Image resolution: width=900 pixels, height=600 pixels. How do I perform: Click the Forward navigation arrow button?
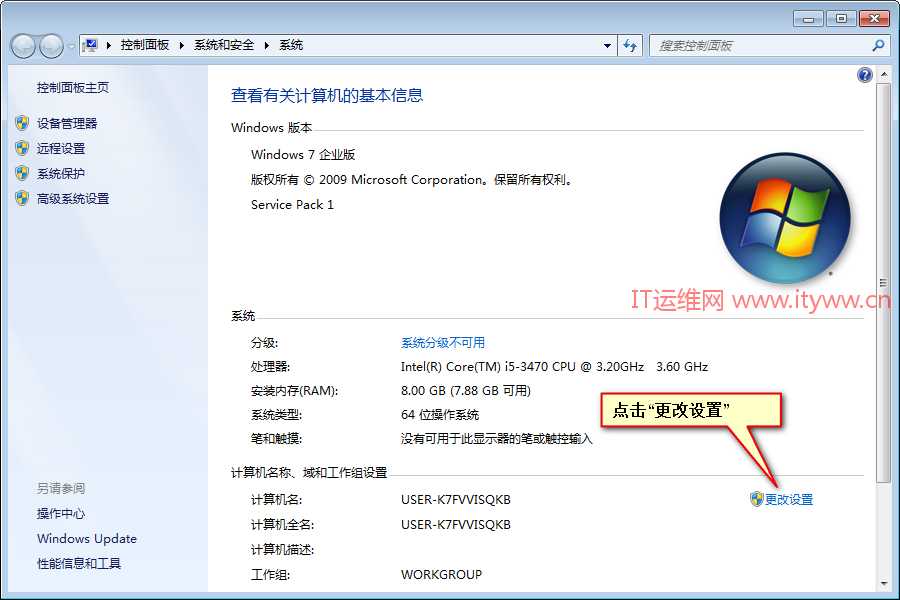pos(52,47)
